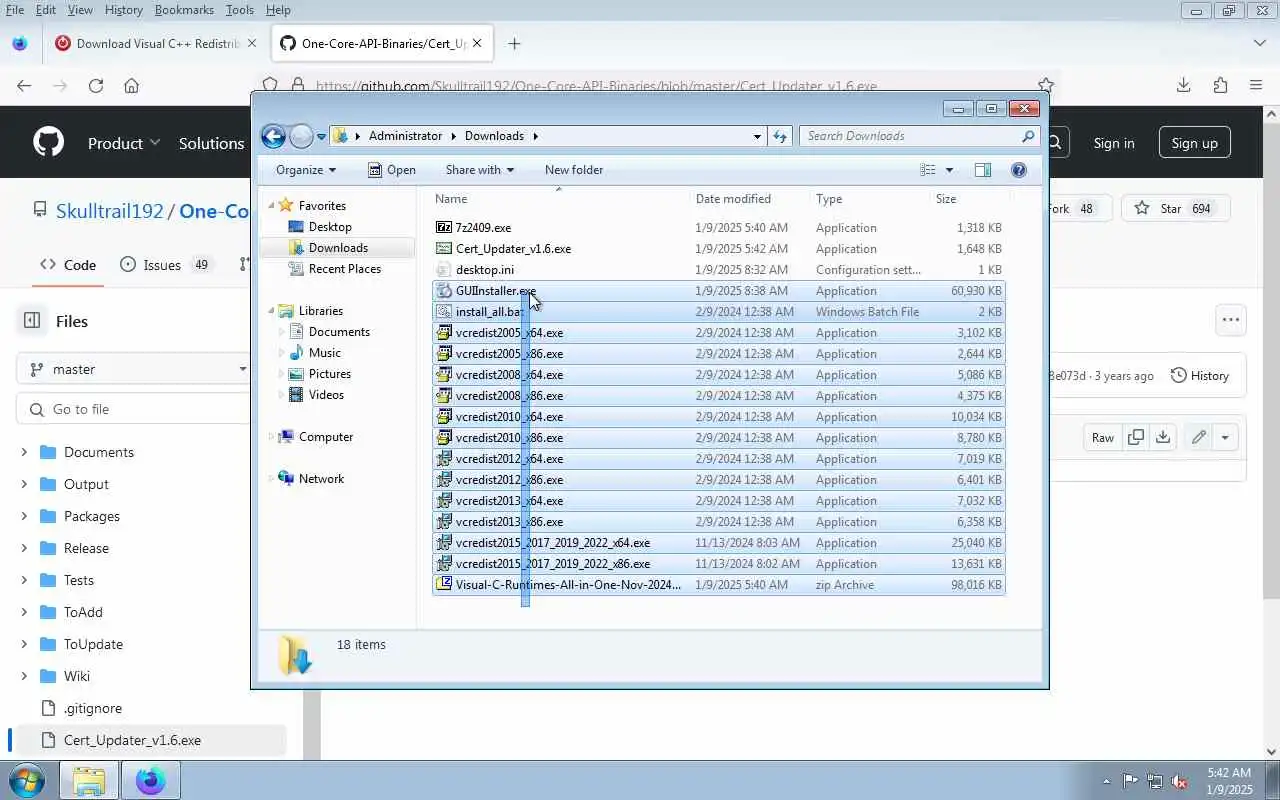
Task: Open GitHub Issues tab
Action: point(165,265)
